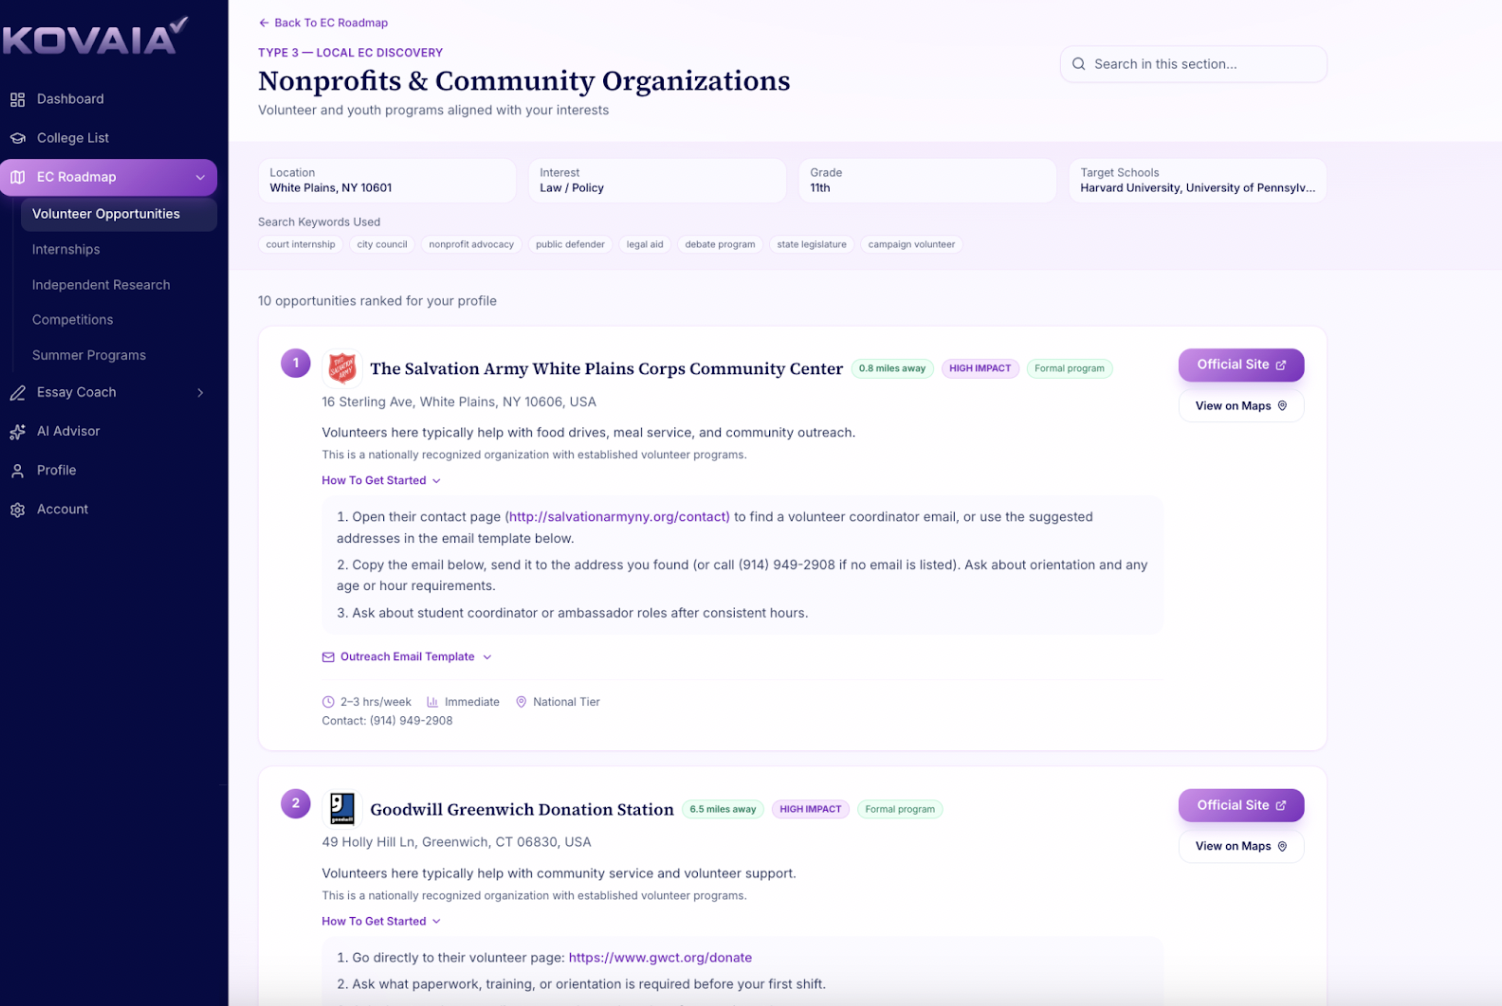This screenshot has height=1006, width=1502.
Task: Open the gwct.org/donate link
Action: coord(660,958)
